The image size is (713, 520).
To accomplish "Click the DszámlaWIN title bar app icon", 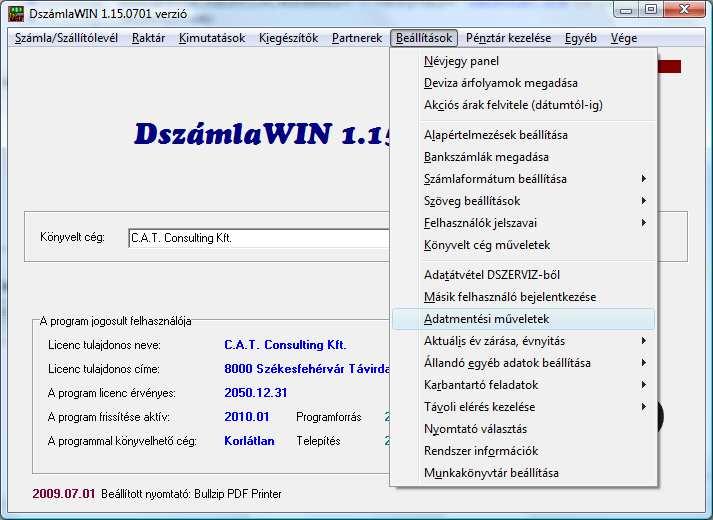I will tap(16, 14).
